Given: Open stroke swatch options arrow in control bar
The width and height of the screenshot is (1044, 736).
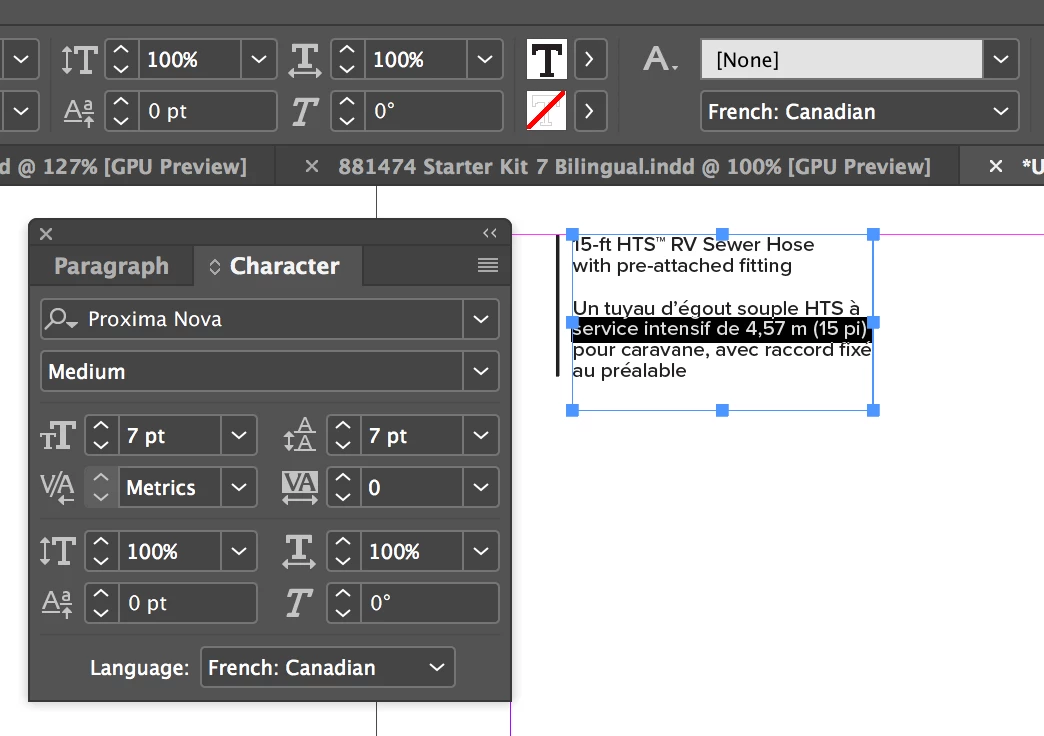Looking at the screenshot, I should pyautogui.click(x=589, y=111).
